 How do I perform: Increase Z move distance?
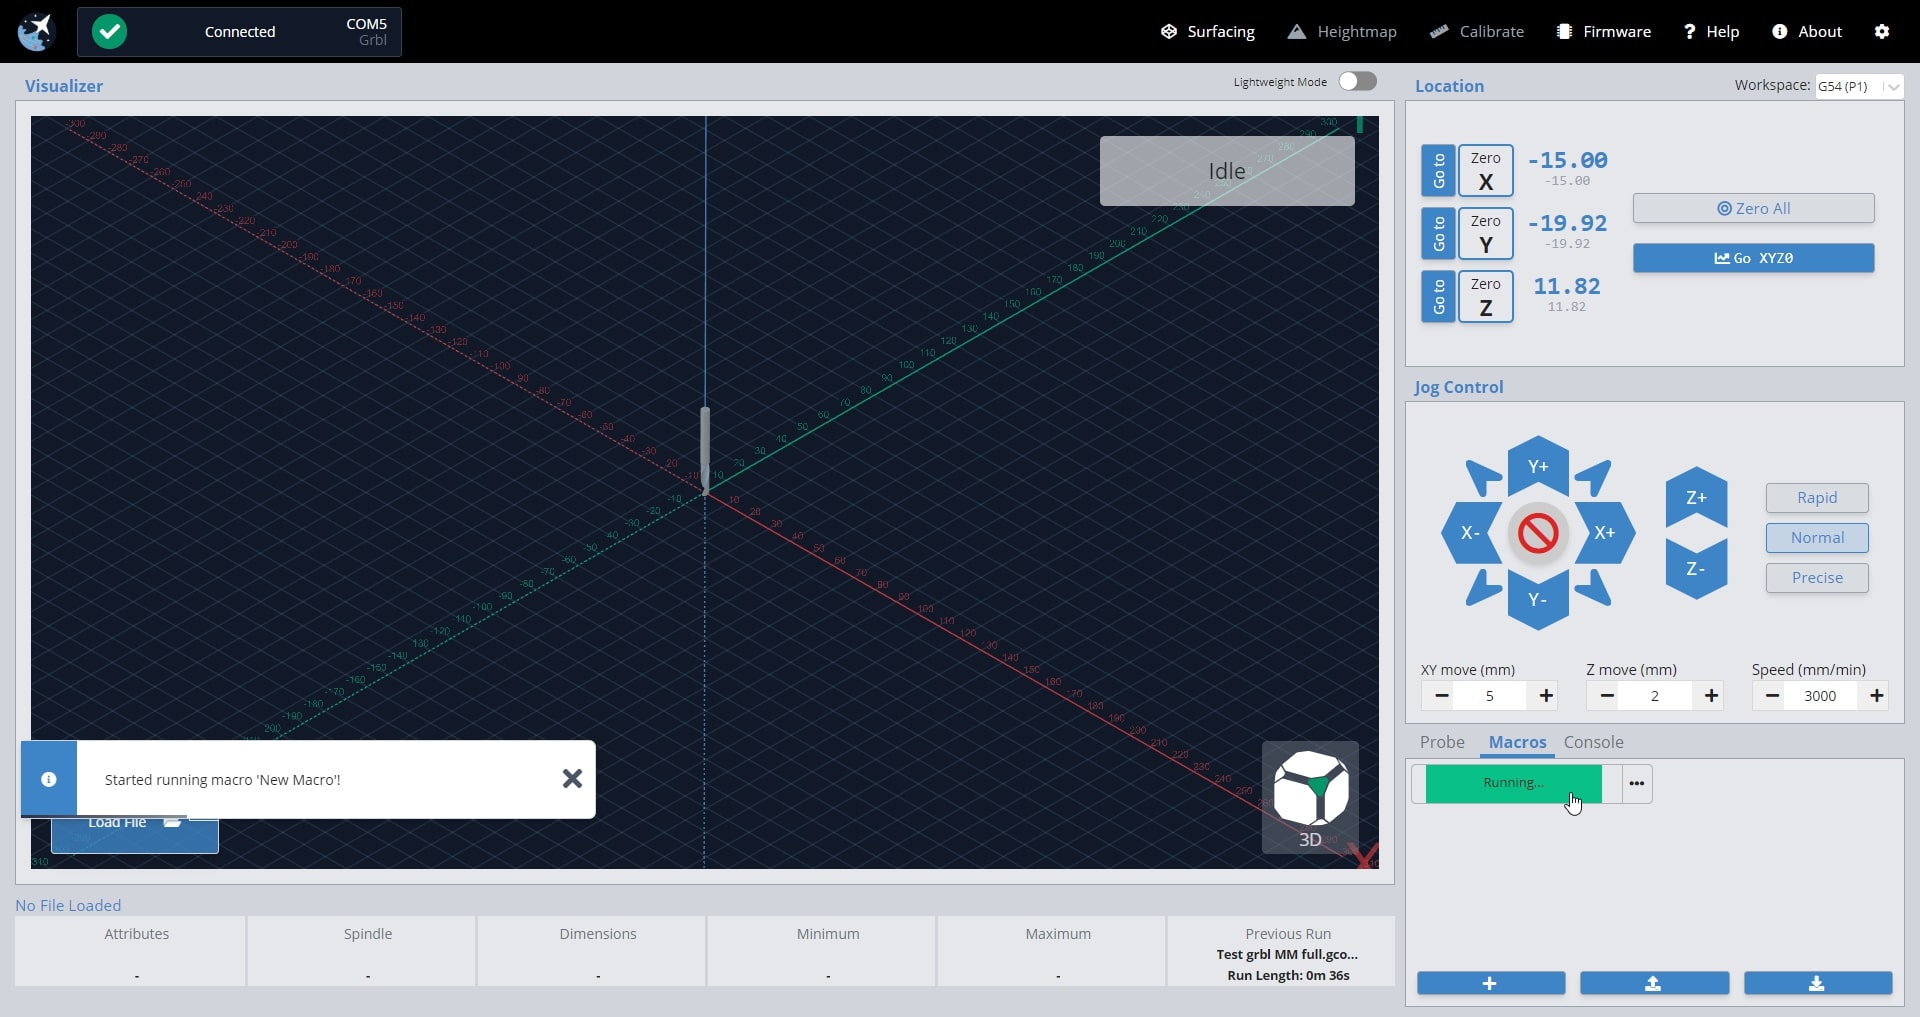(x=1711, y=696)
